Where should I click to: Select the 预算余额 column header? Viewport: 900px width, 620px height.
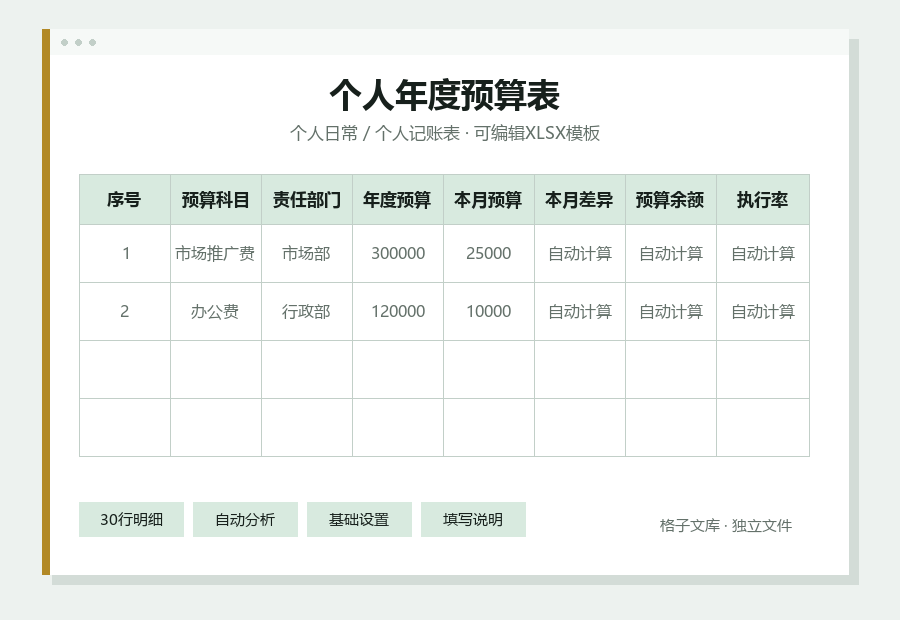coord(671,200)
